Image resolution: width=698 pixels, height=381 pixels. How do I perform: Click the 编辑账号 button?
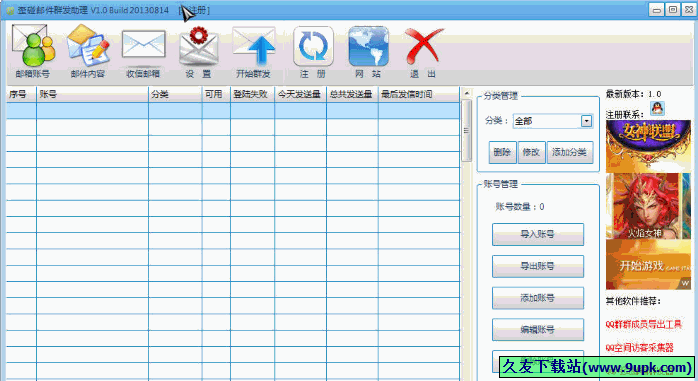tap(538, 330)
